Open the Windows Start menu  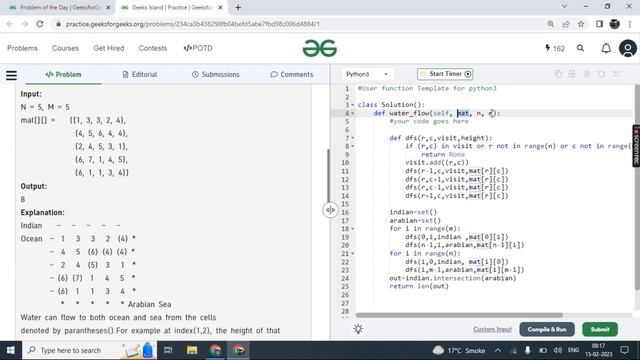click(11, 350)
